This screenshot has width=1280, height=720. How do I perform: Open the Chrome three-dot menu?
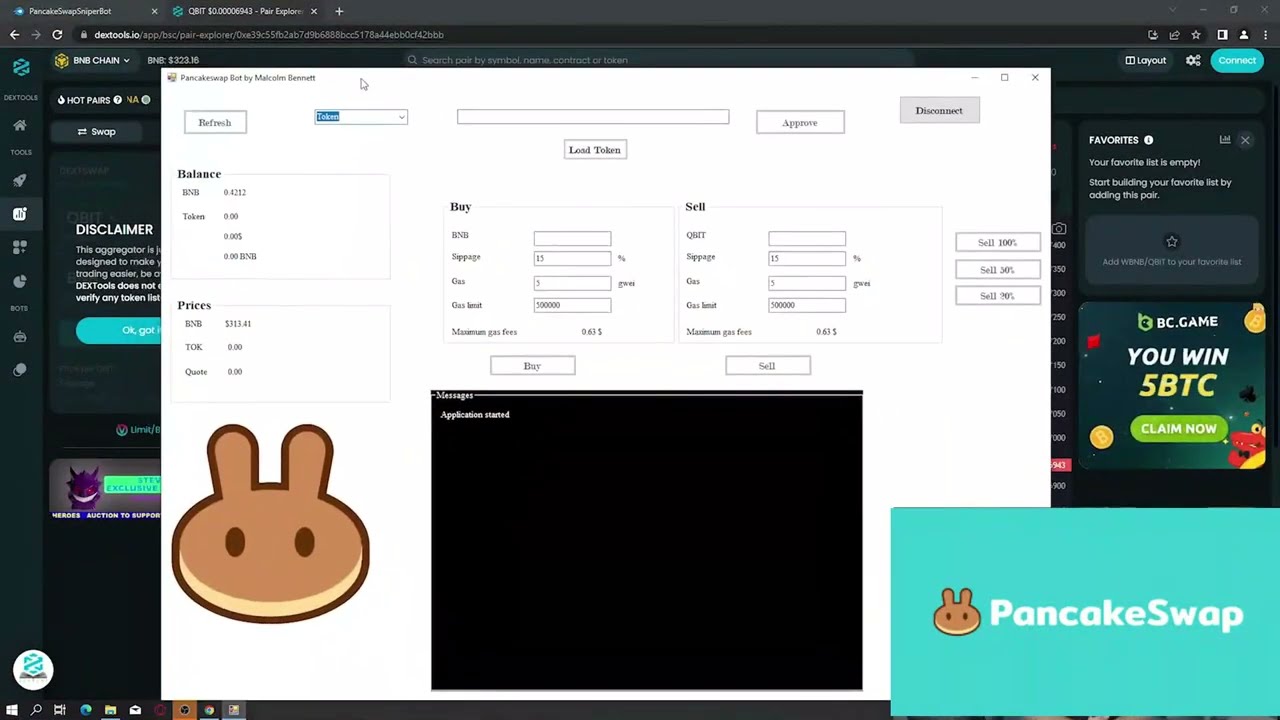tap(1265, 35)
